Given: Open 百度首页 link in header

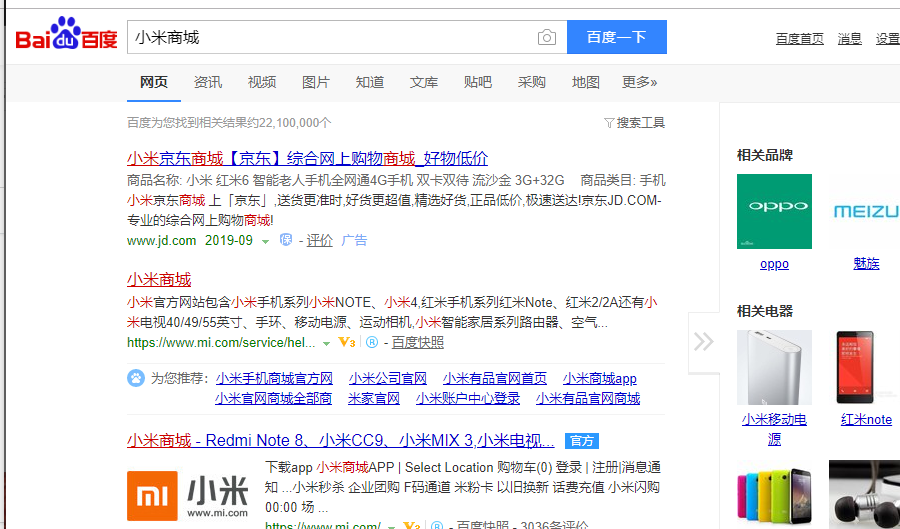Looking at the screenshot, I should pyautogui.click(x=800, y=38).
